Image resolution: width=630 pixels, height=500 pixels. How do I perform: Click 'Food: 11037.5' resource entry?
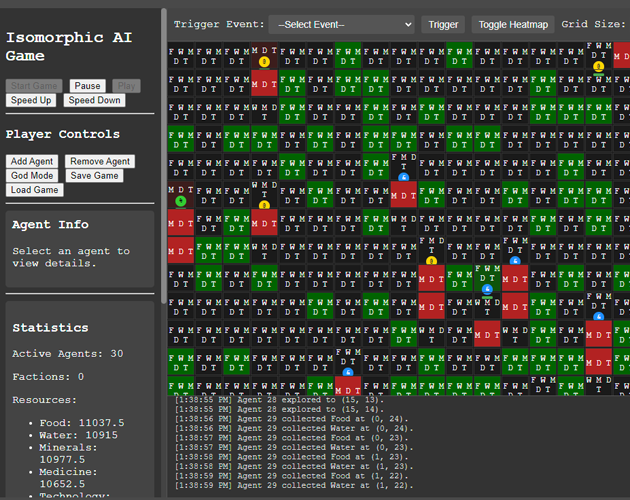[82, 423]
